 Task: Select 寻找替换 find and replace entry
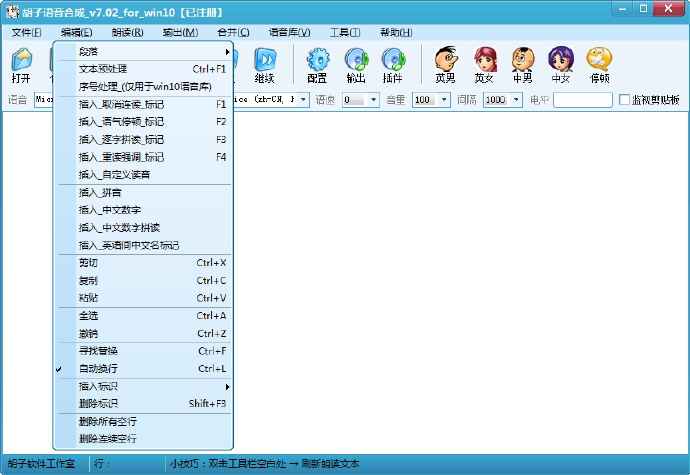click(98, 351)
